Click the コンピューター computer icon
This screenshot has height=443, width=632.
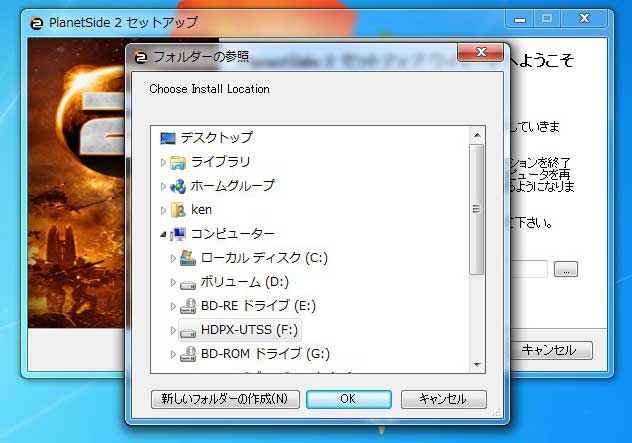pyautogui.click(x=178, y=234)
